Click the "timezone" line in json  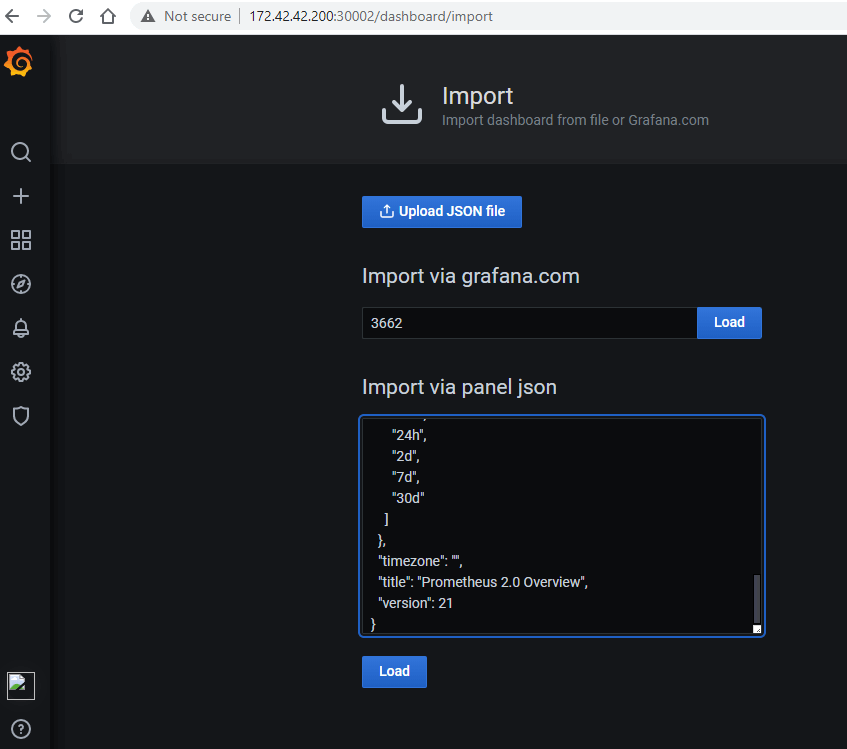coord(420,561)
